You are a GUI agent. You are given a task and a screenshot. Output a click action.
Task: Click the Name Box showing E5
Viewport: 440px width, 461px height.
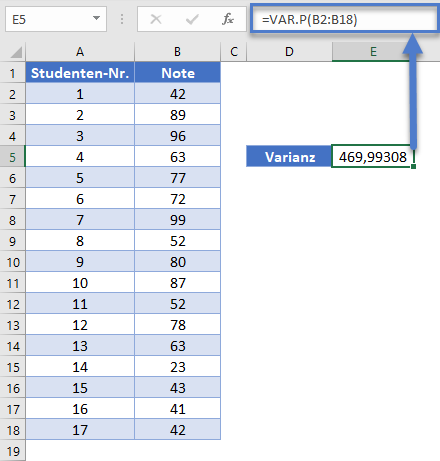coord(56,19)
